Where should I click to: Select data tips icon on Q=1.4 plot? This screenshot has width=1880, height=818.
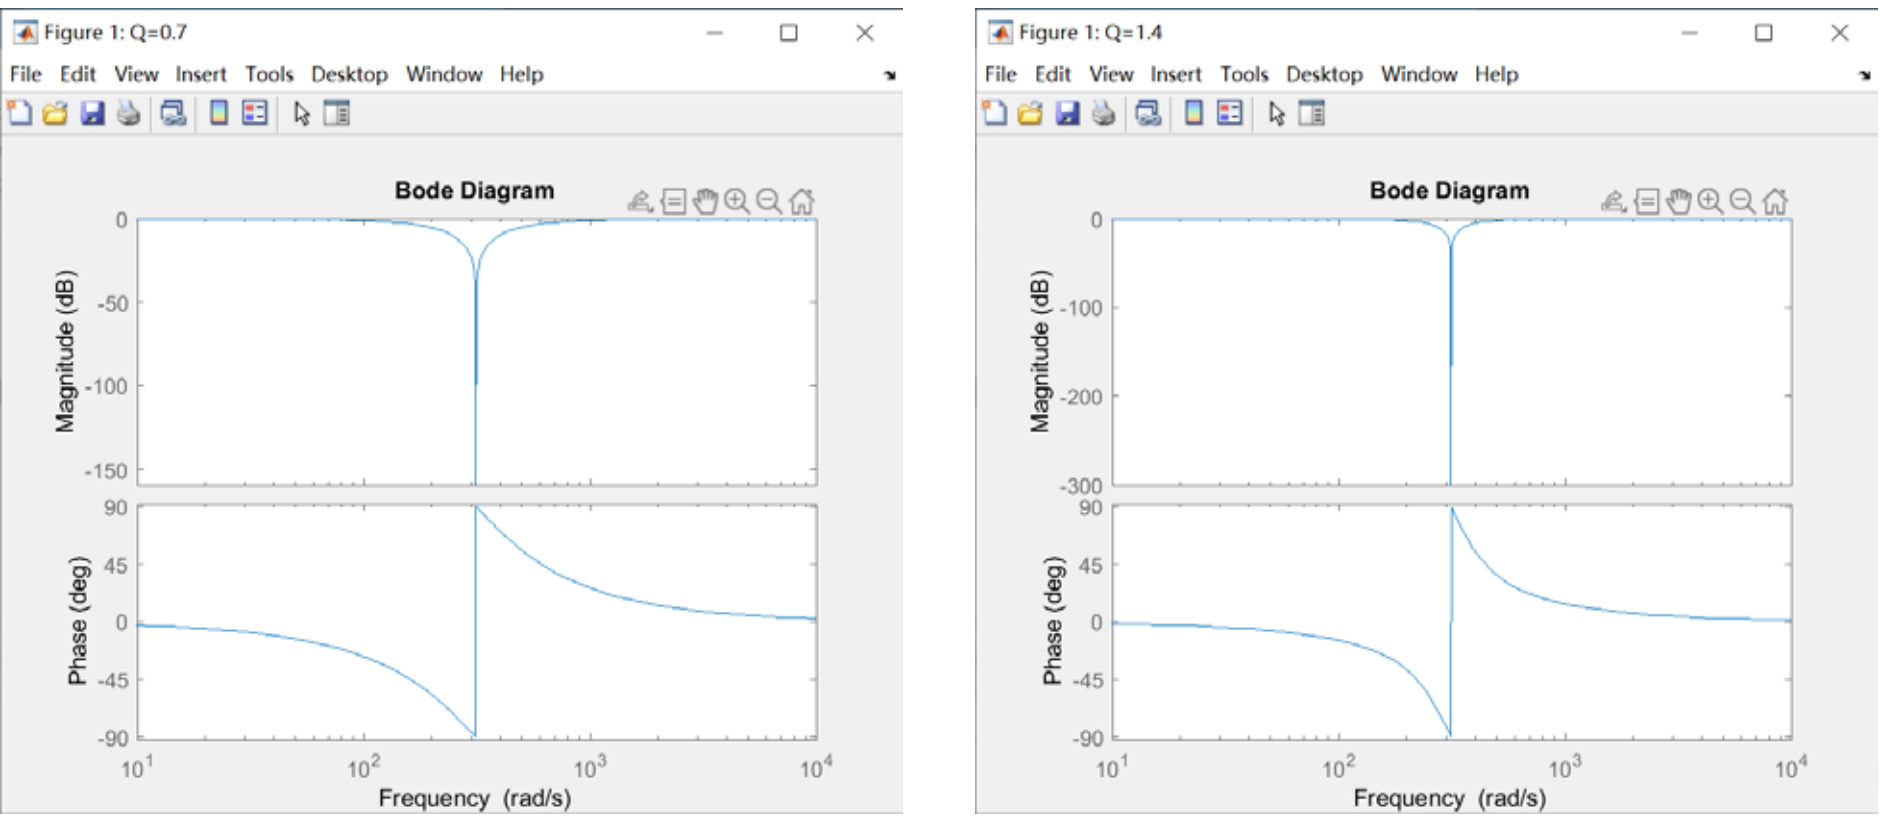(x=1646, y=202)
